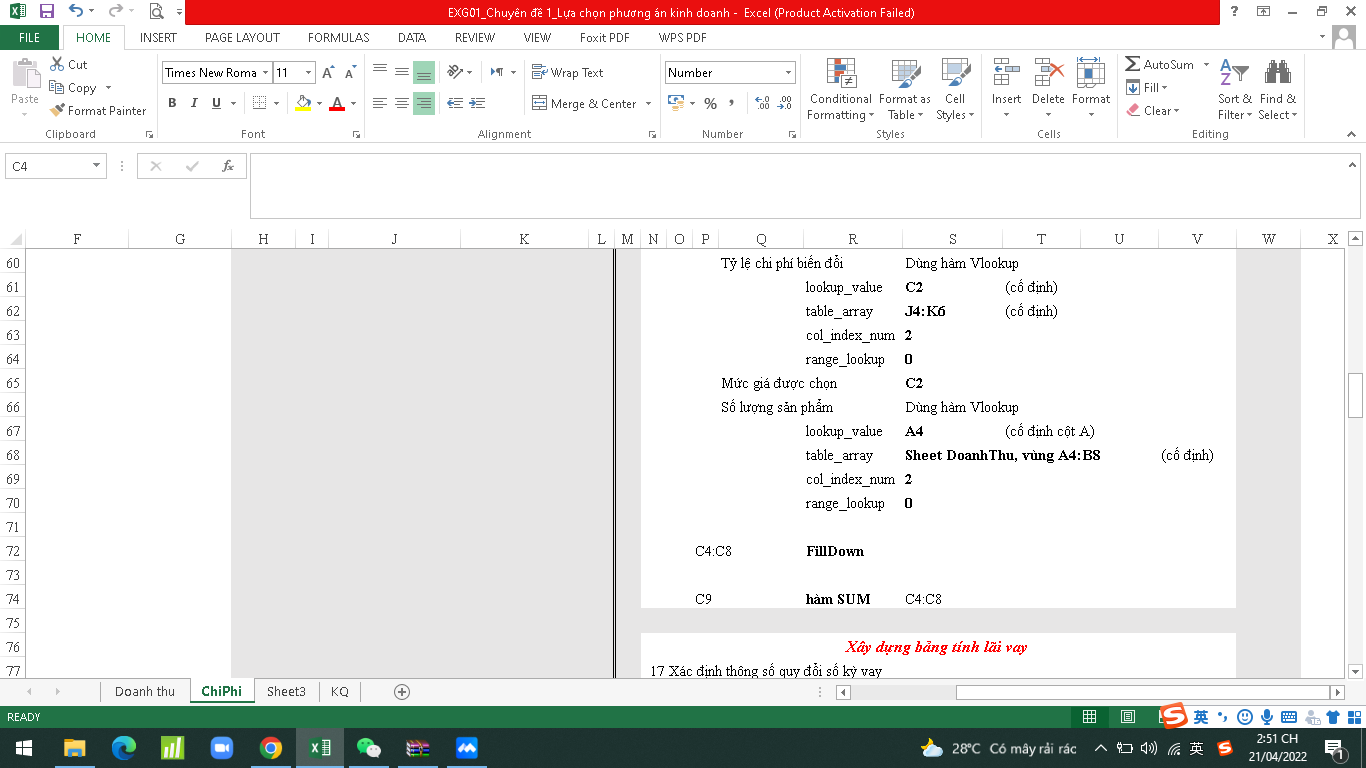Increase decimal places
This screenshot has width=1366, height=768.
click(762, 103)
